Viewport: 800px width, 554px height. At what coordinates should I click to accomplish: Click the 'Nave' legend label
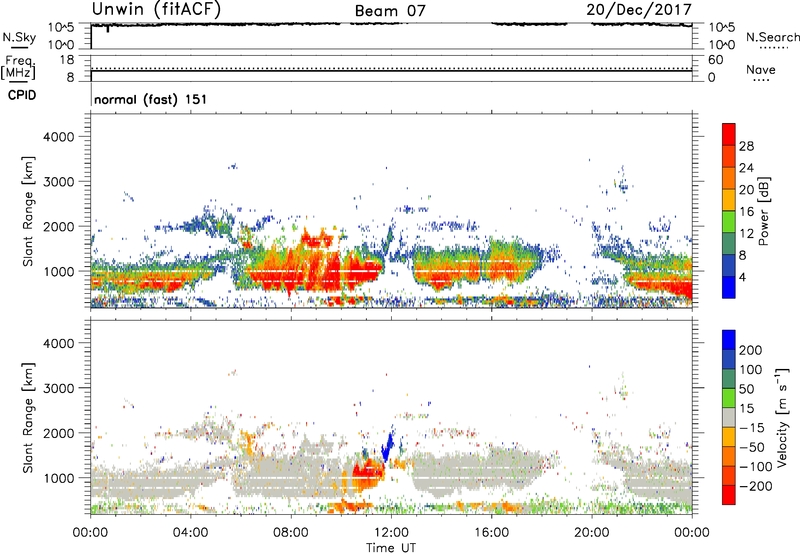[x=761, y=69]
